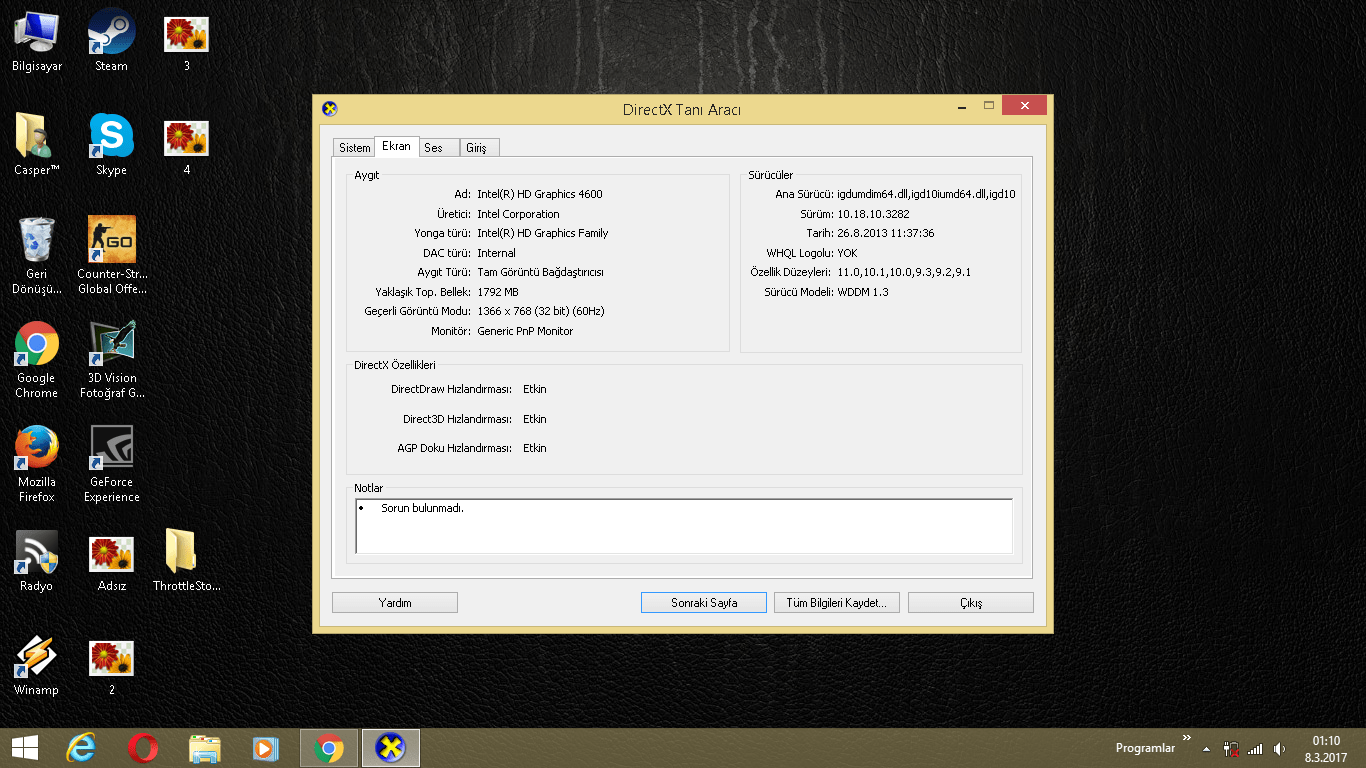This screenshot has height=768, width=1366.
Task: Switch to Chrome via taskbar button
Action: (329, 748)
